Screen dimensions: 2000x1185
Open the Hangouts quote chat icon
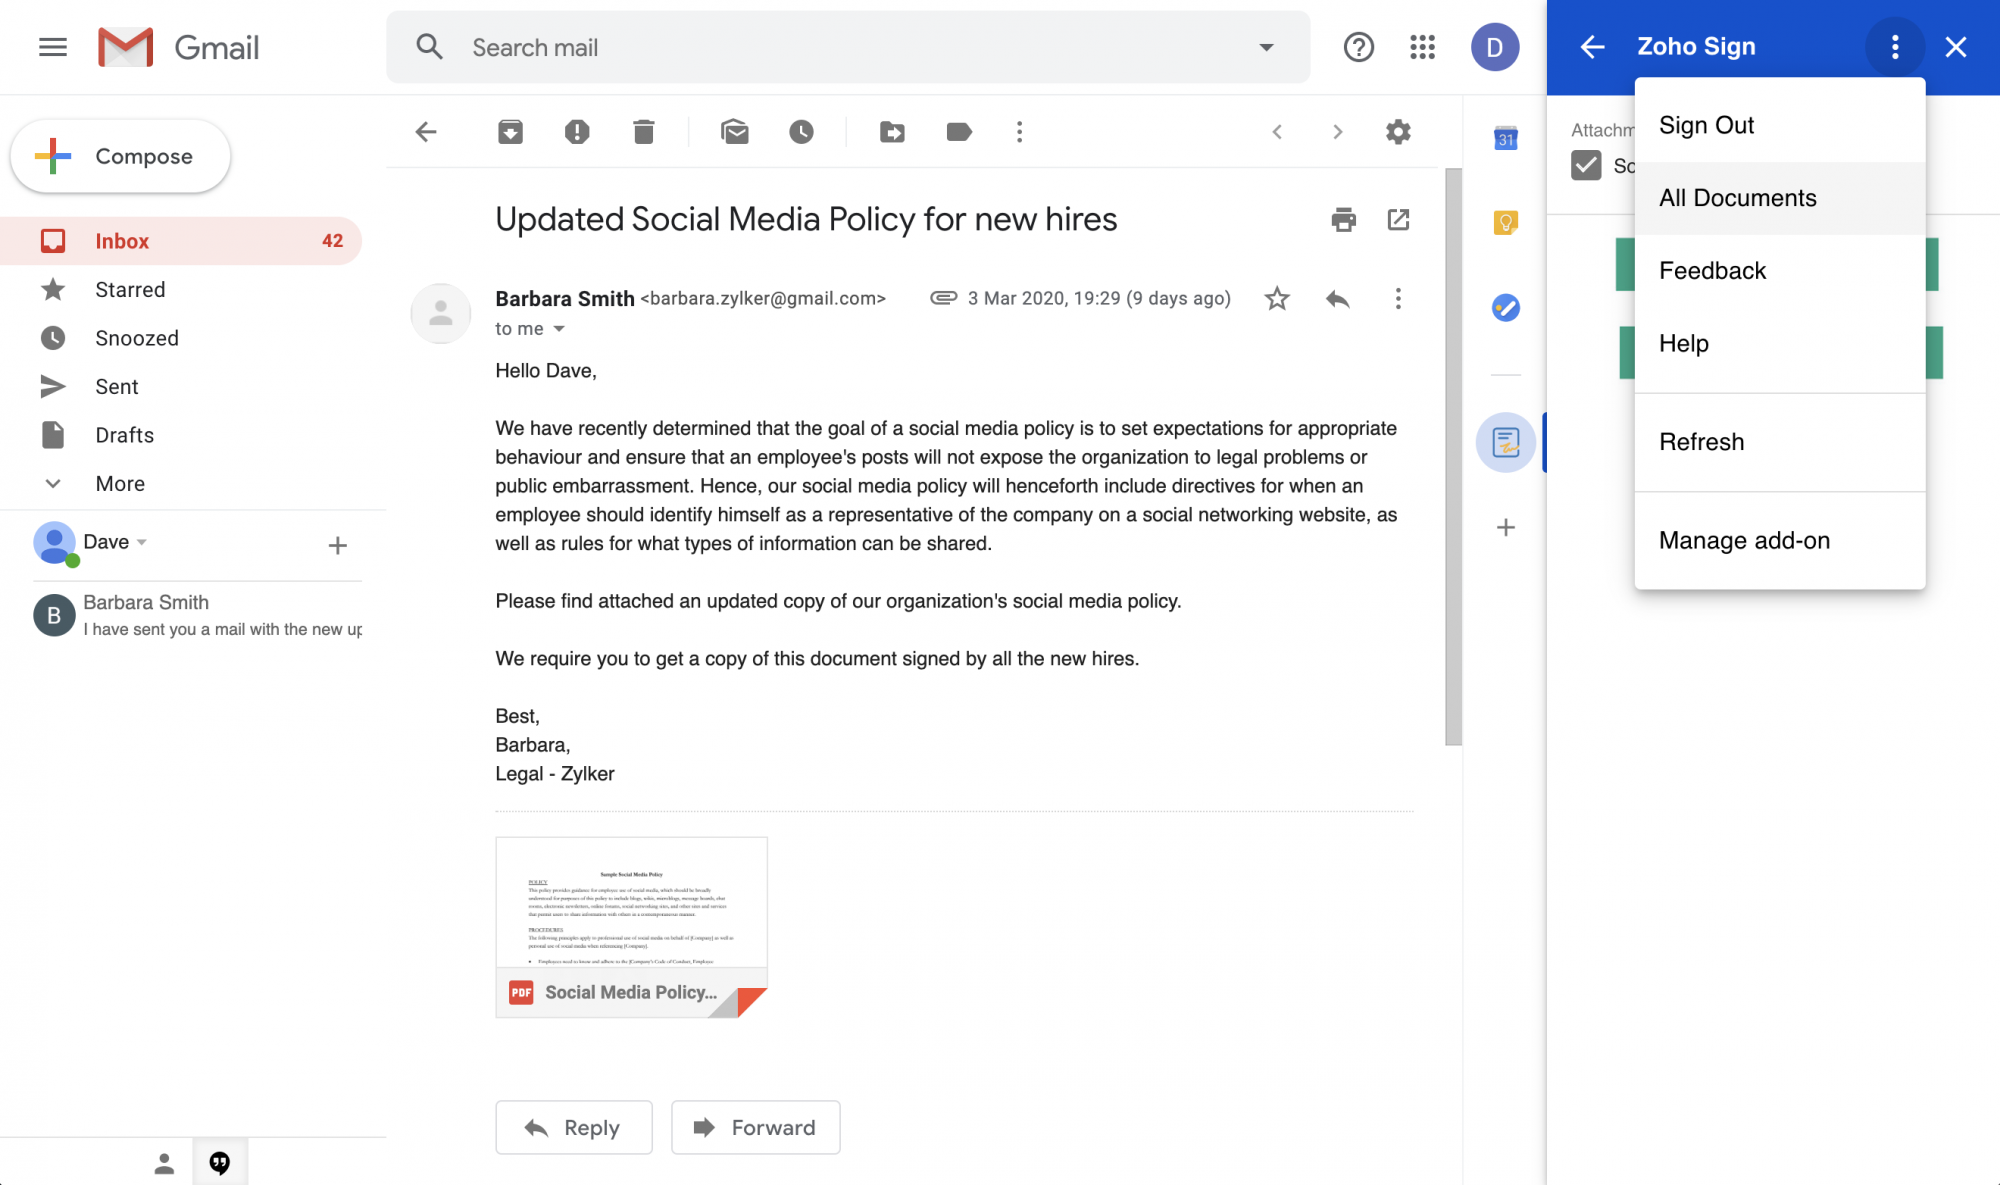click(x=220, y=1162)
